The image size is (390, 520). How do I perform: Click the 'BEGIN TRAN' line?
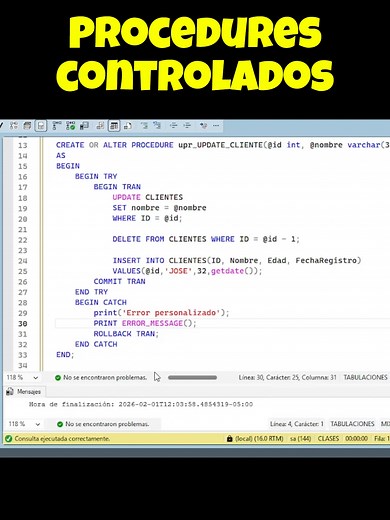pos(117,187)
